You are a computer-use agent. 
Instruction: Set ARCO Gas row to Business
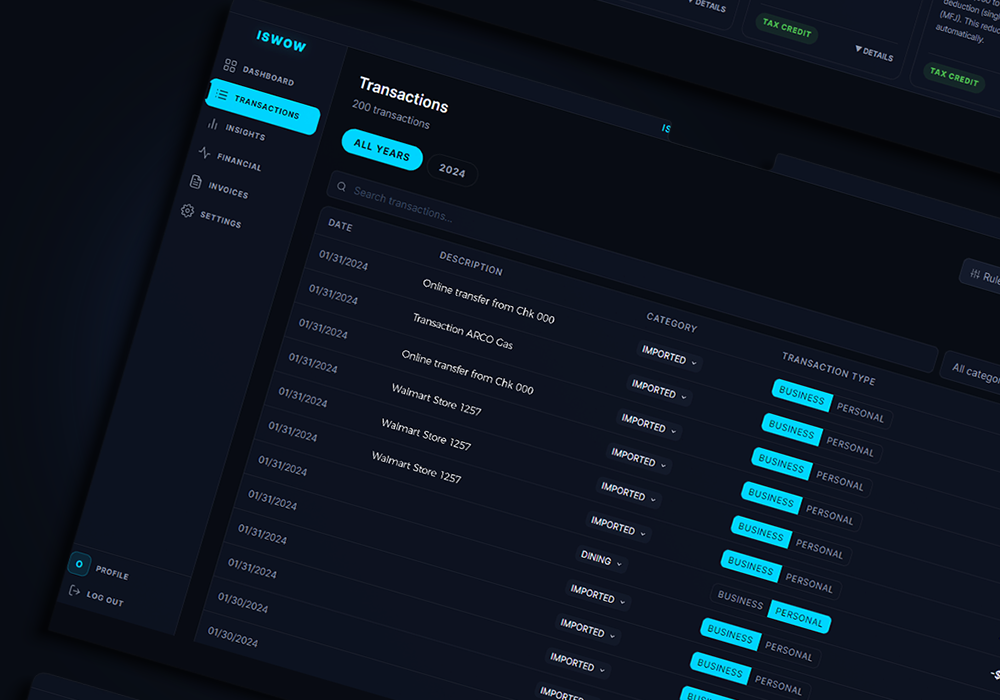point(791,428)
